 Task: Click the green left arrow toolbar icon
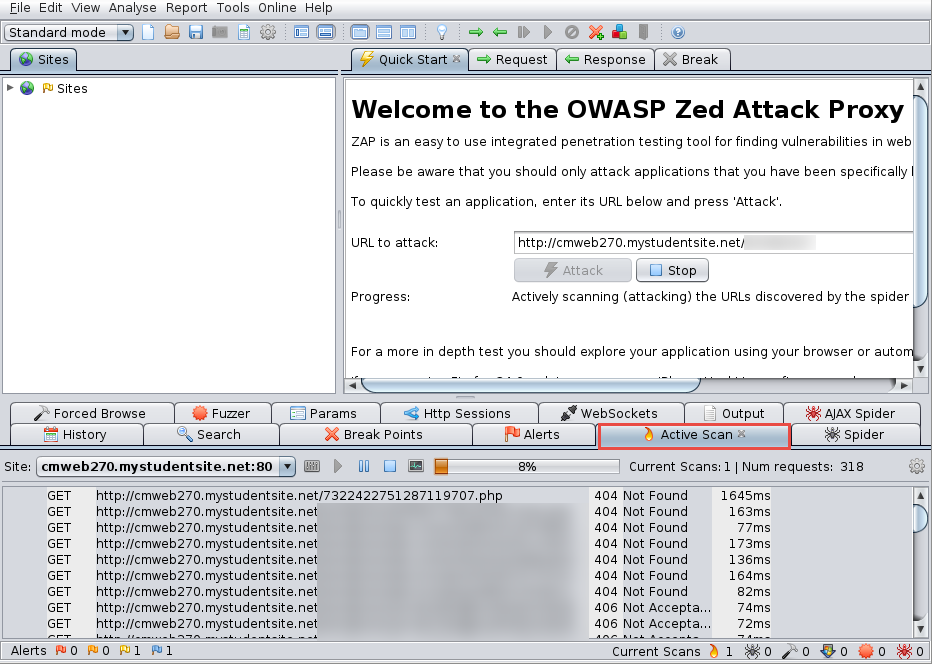tap(500, 32)
